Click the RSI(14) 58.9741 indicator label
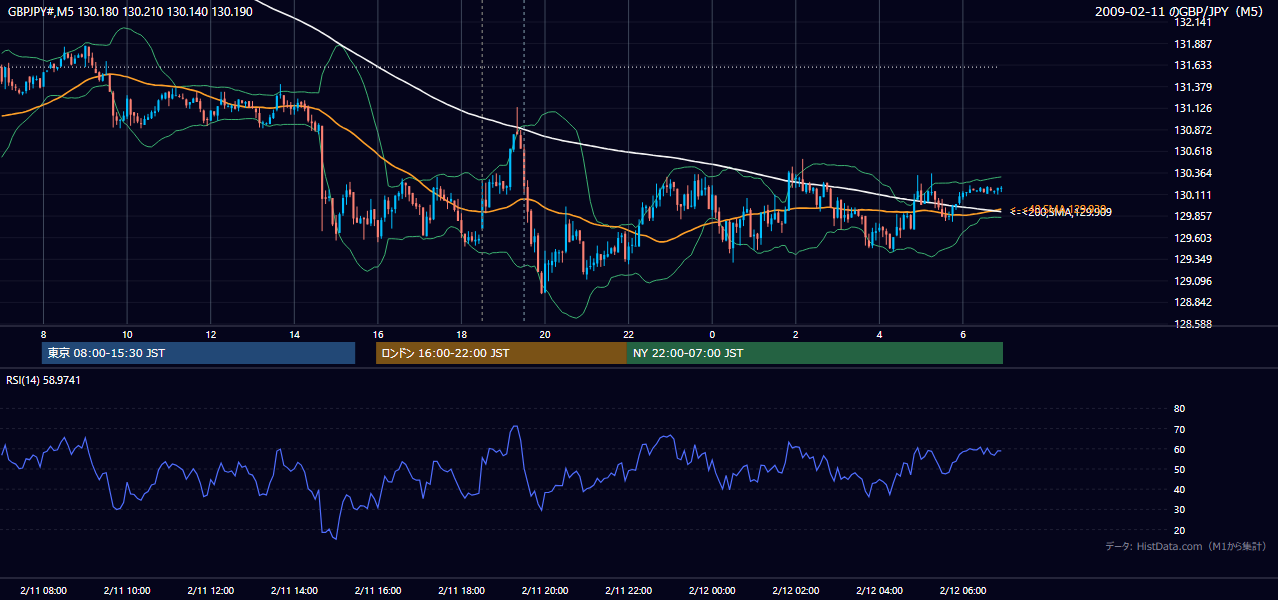1278x600 pixels. 43,380
